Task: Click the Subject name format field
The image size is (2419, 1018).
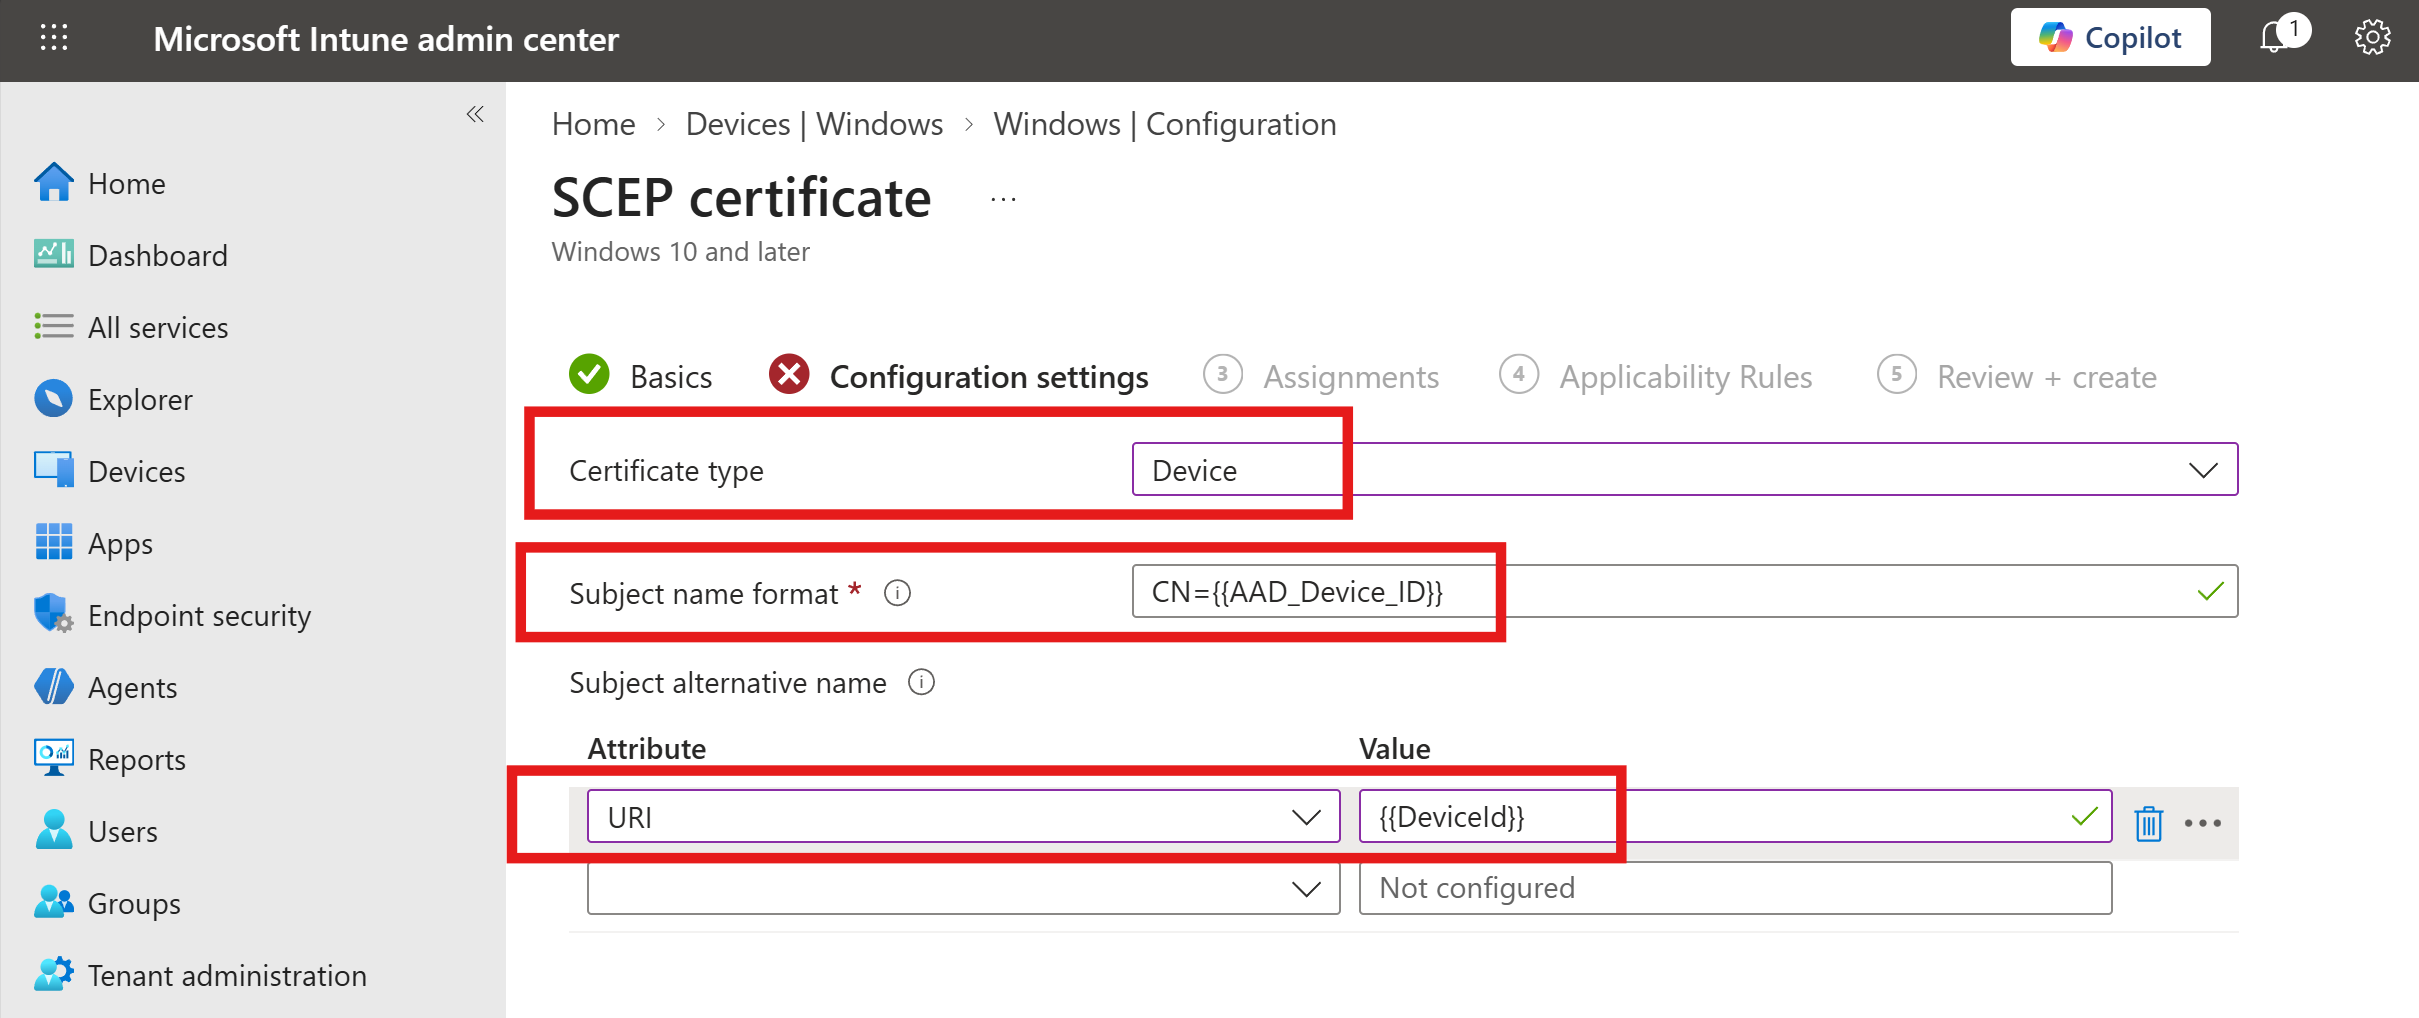Action: (x=1685, y=591)
